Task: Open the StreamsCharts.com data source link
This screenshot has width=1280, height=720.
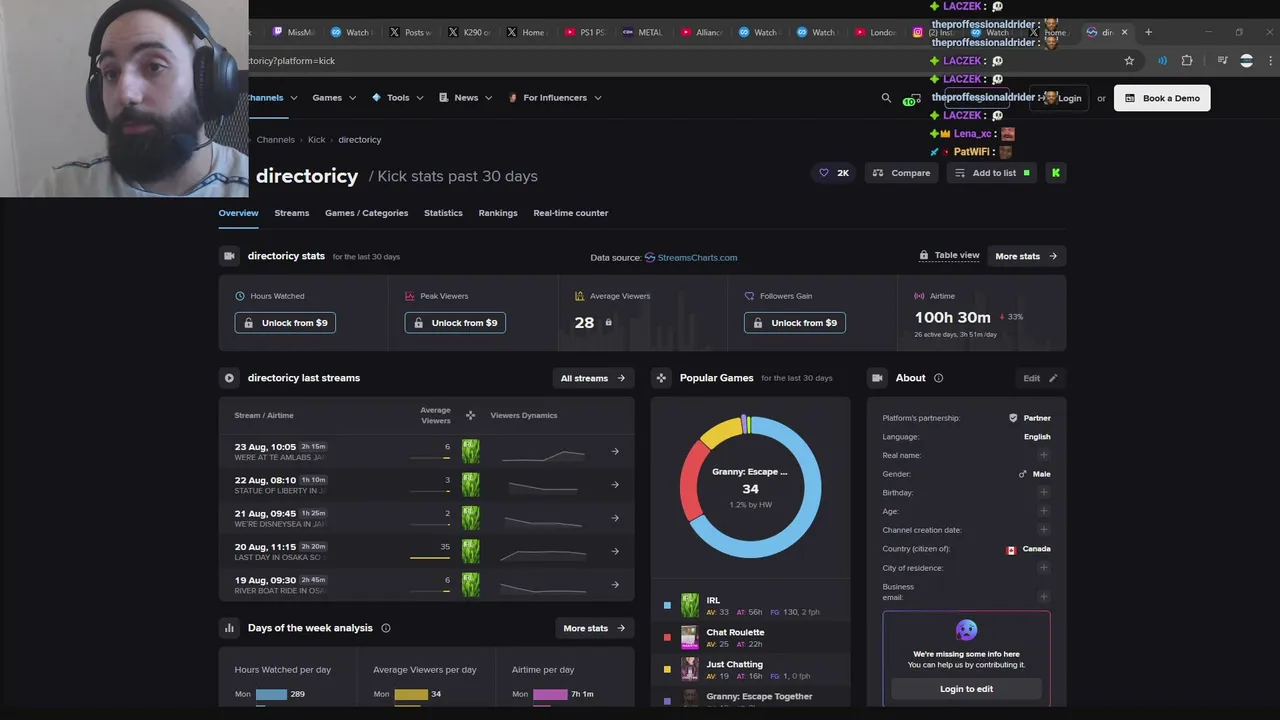Action: click(x=691, y=257)
